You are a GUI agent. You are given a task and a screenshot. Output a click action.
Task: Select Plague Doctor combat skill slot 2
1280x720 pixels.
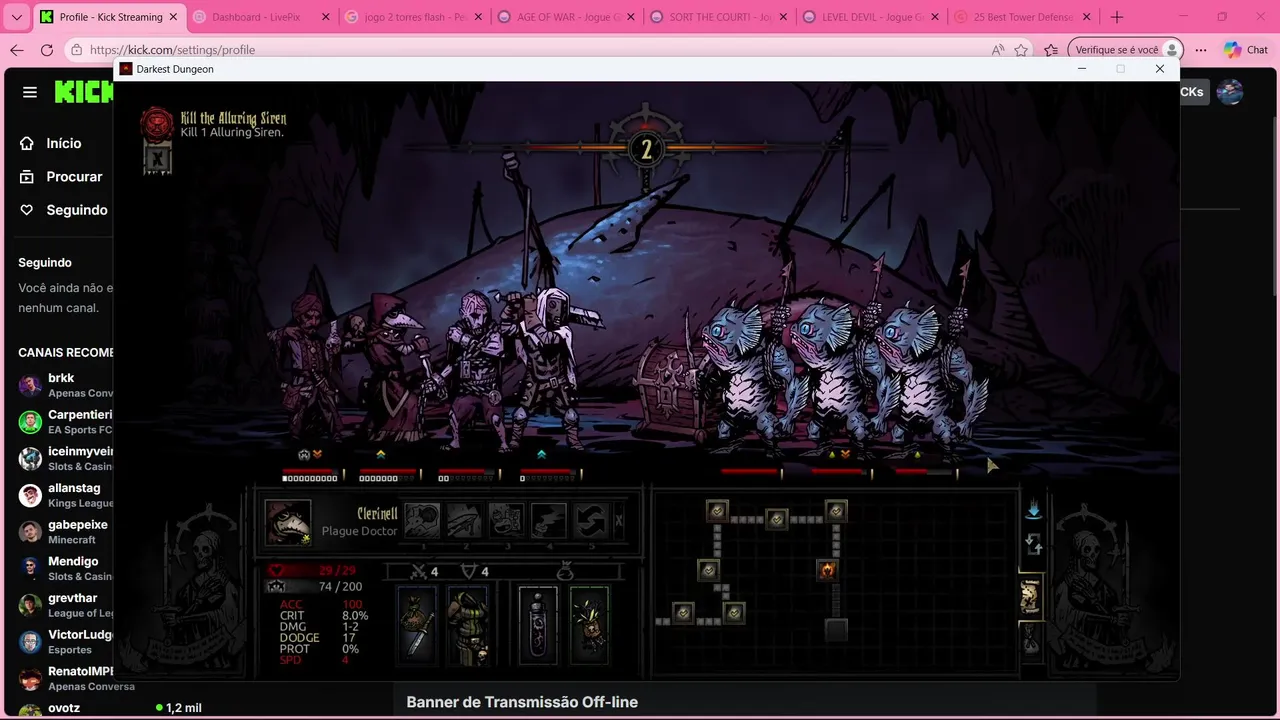(x=464, y=521)
